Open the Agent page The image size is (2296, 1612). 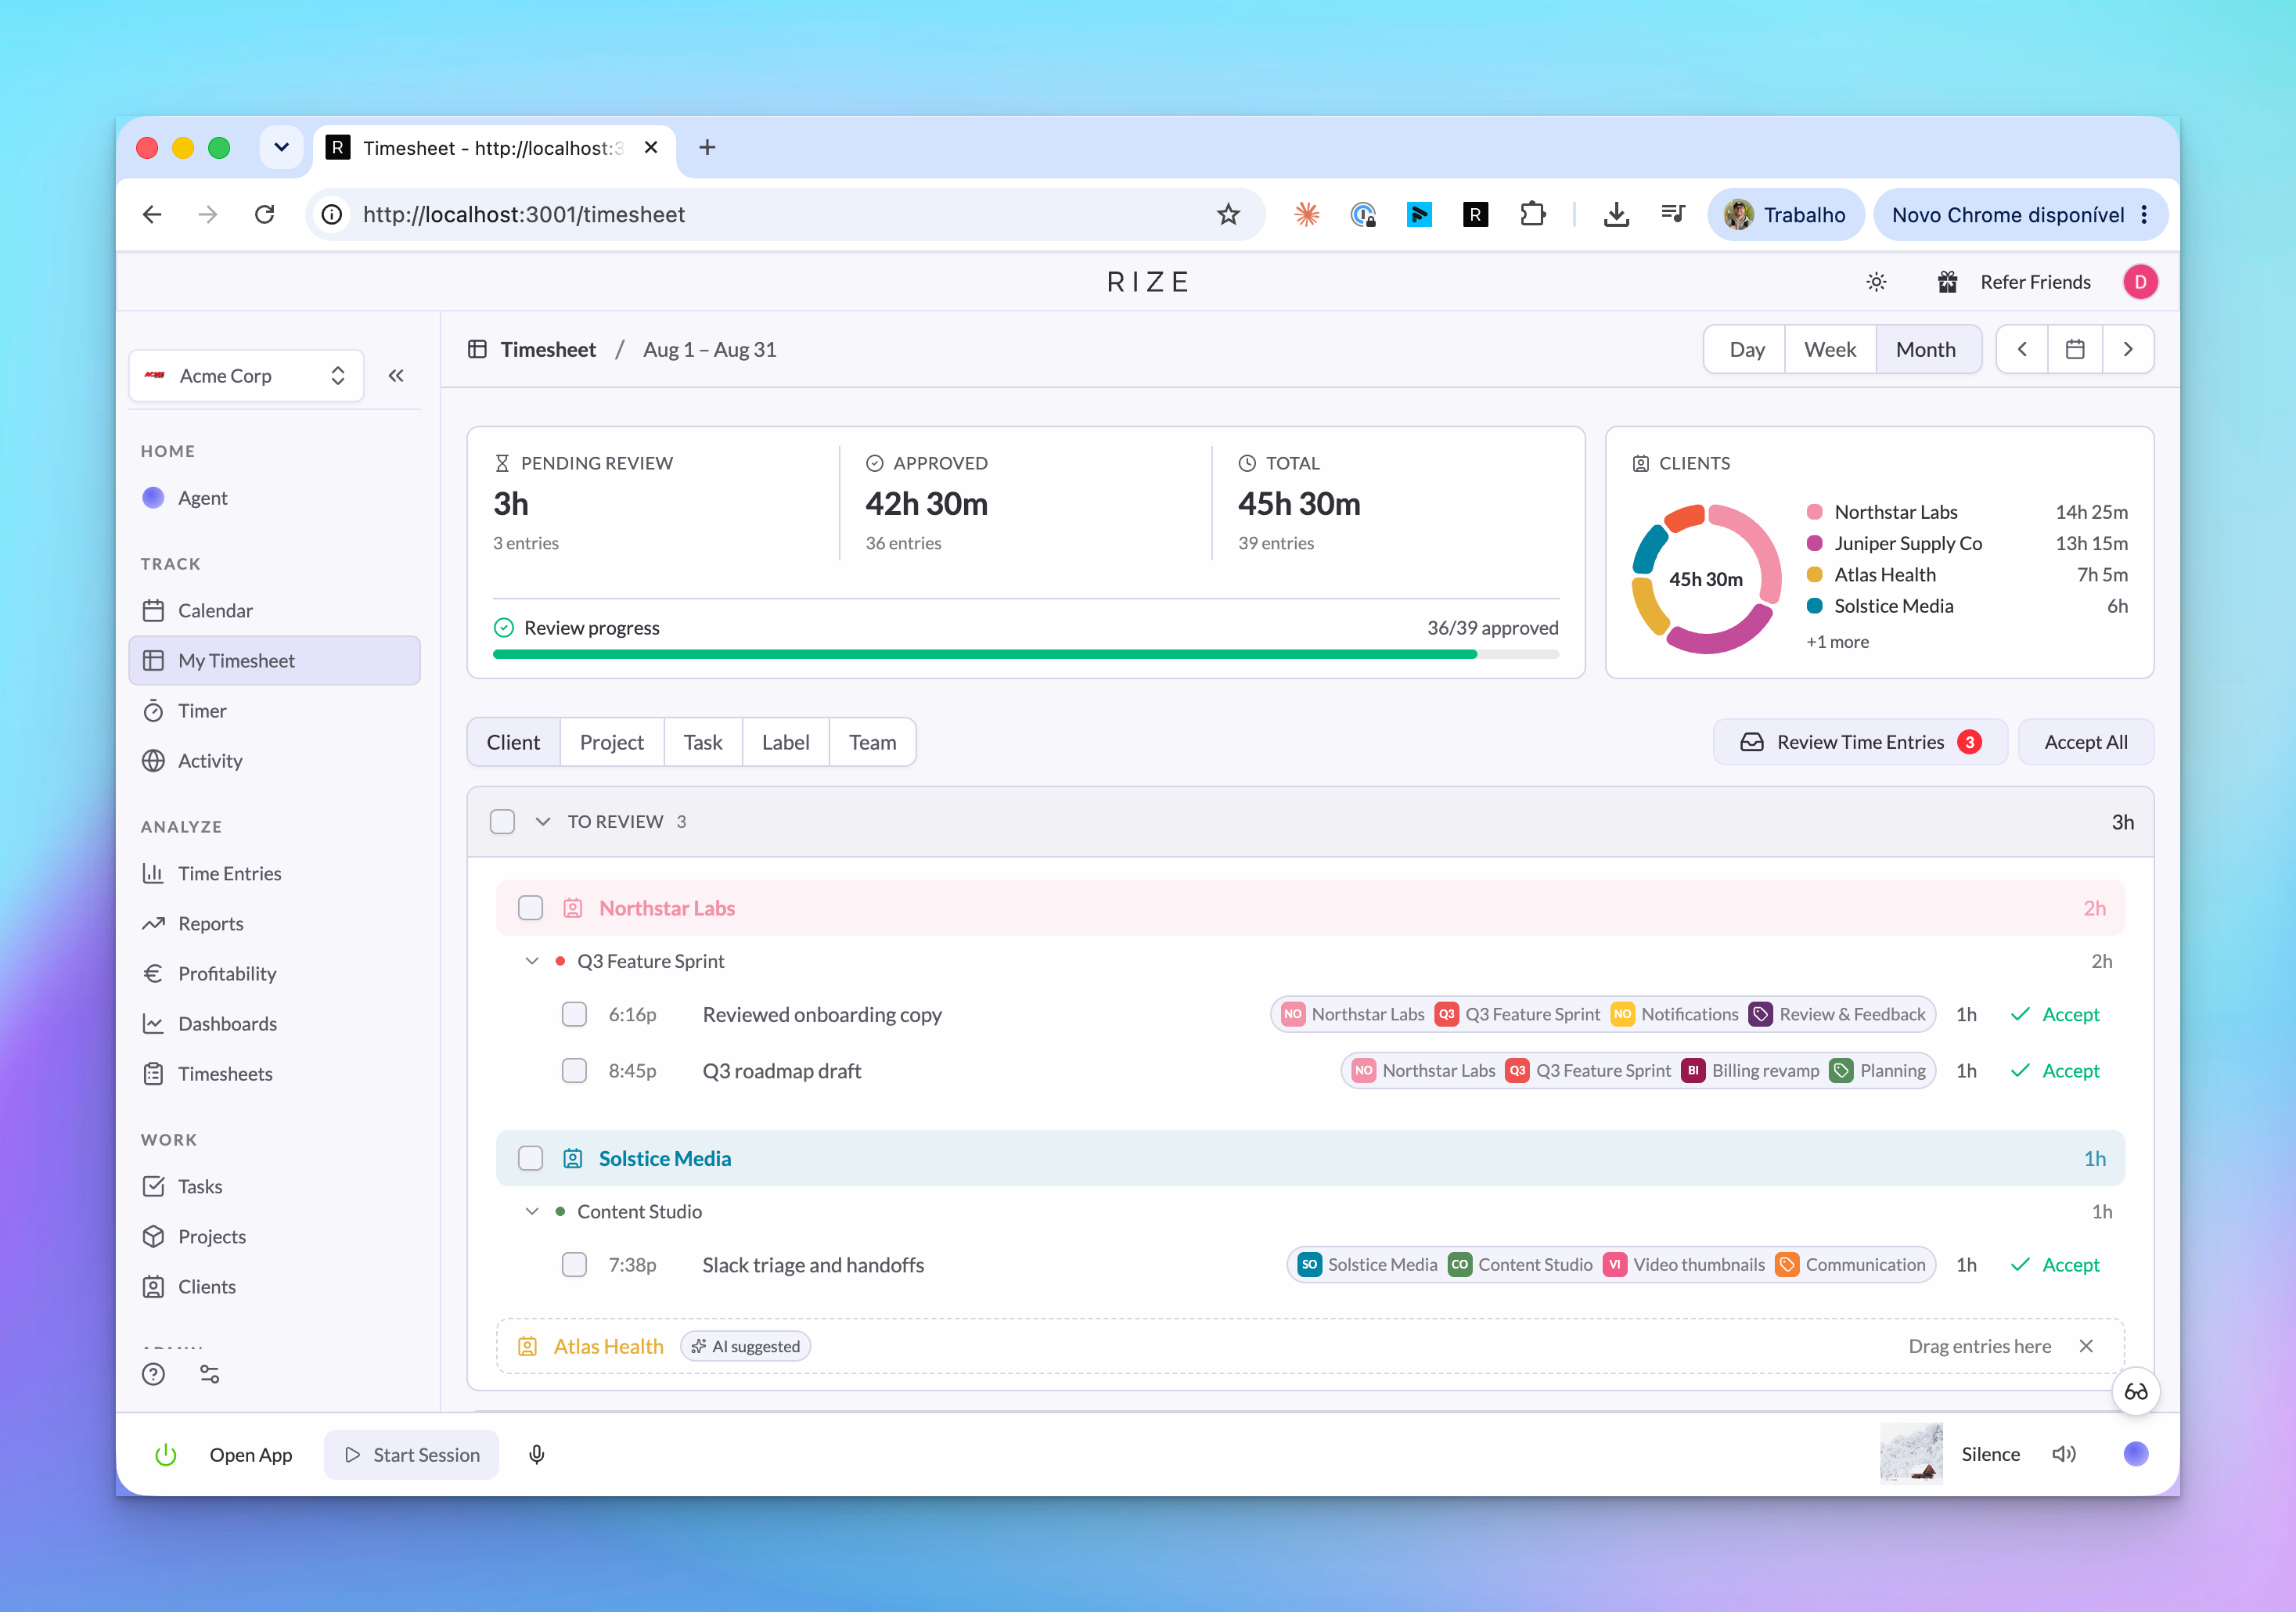[x=274, y=498]
